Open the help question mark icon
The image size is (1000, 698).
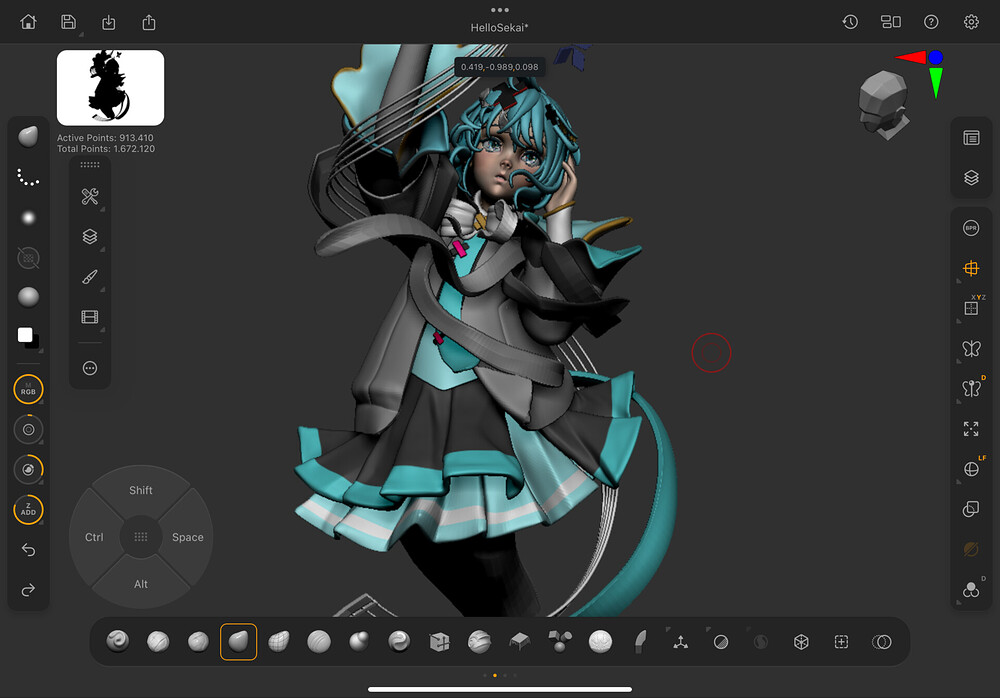[931, 22]
